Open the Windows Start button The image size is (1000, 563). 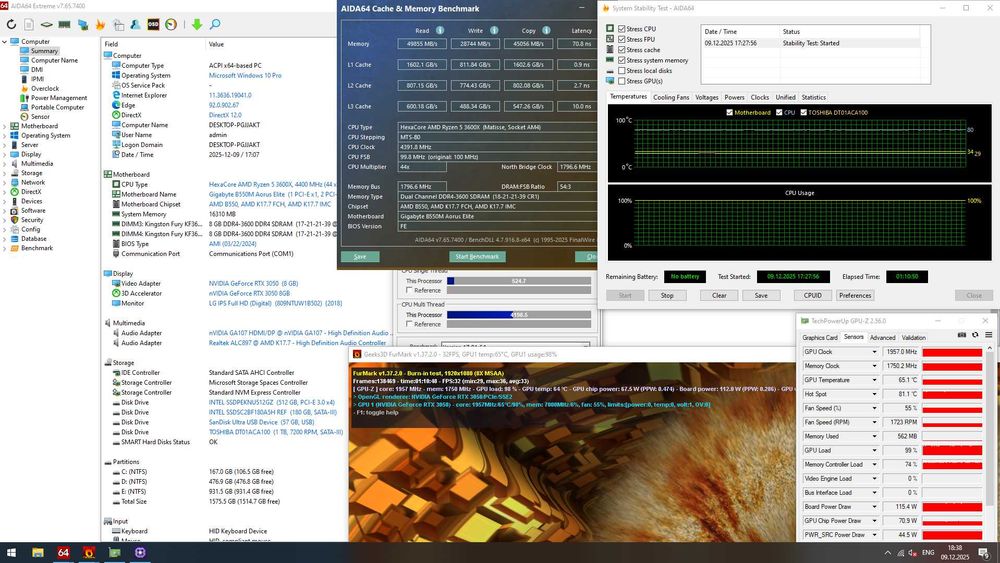point(11,552)
